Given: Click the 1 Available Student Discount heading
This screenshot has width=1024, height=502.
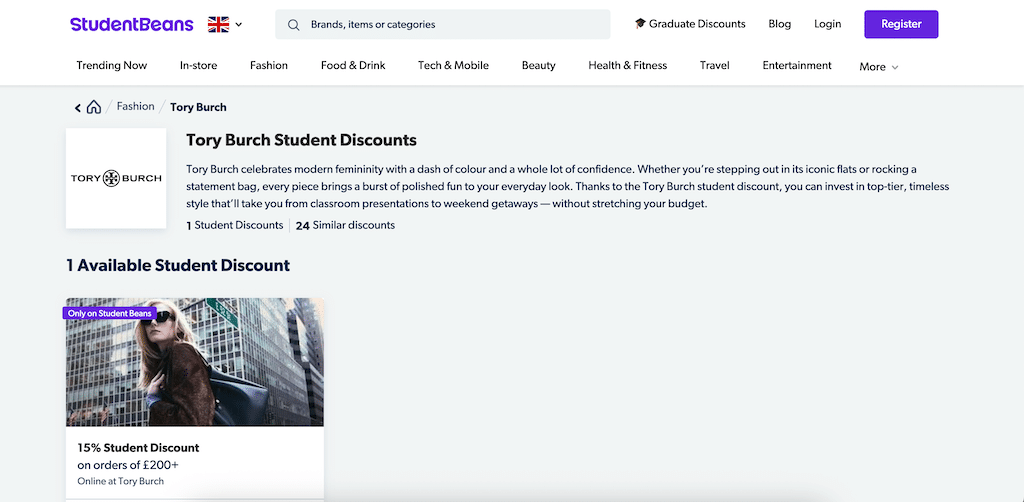Looking at the screenshot, I should click(178, 265).
